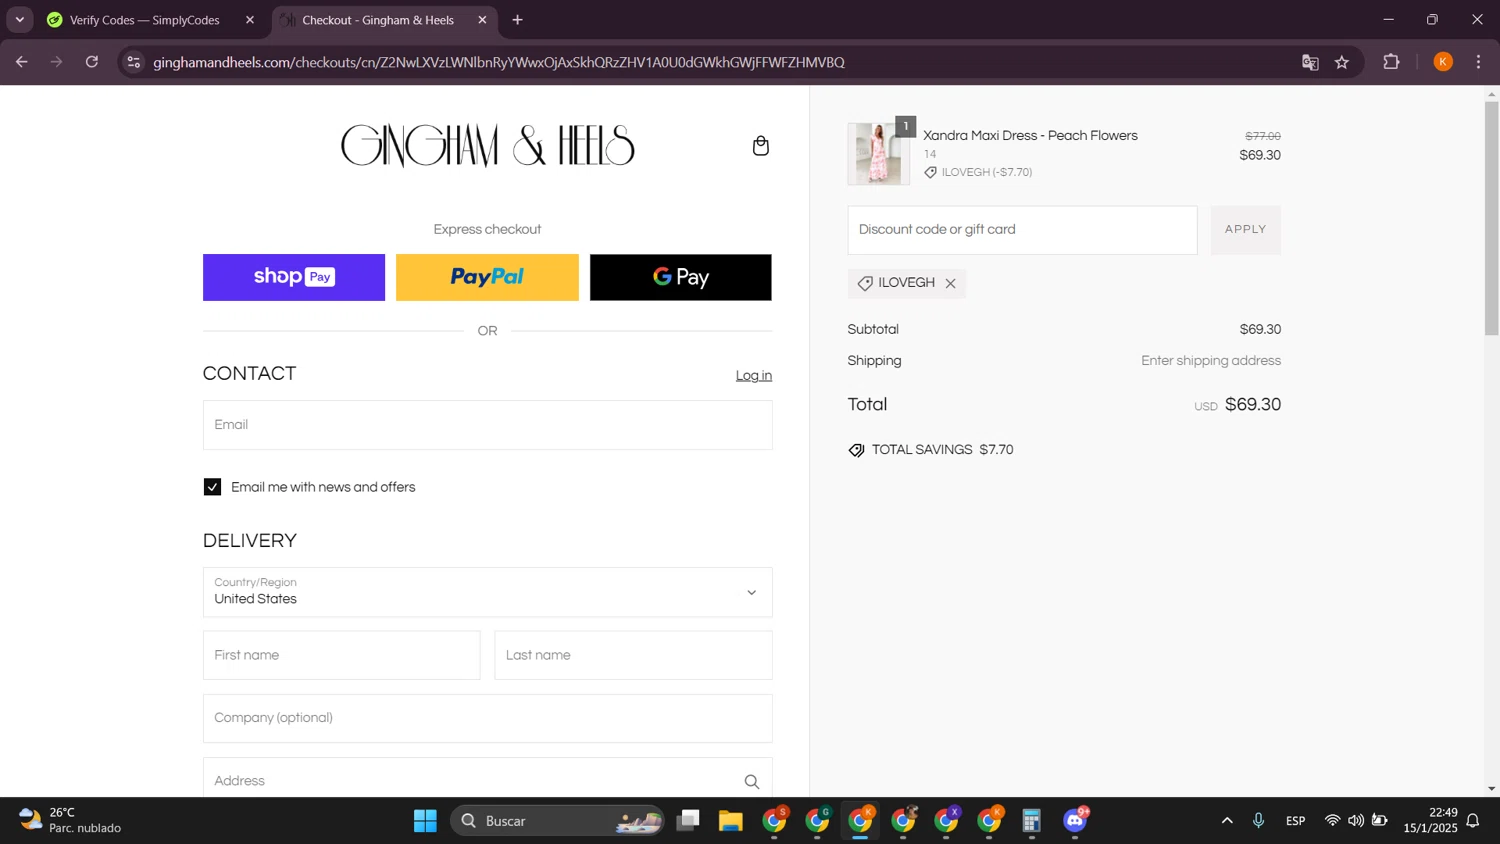Focus the Last name field
1500x844 pixels.
coord(634,655)
